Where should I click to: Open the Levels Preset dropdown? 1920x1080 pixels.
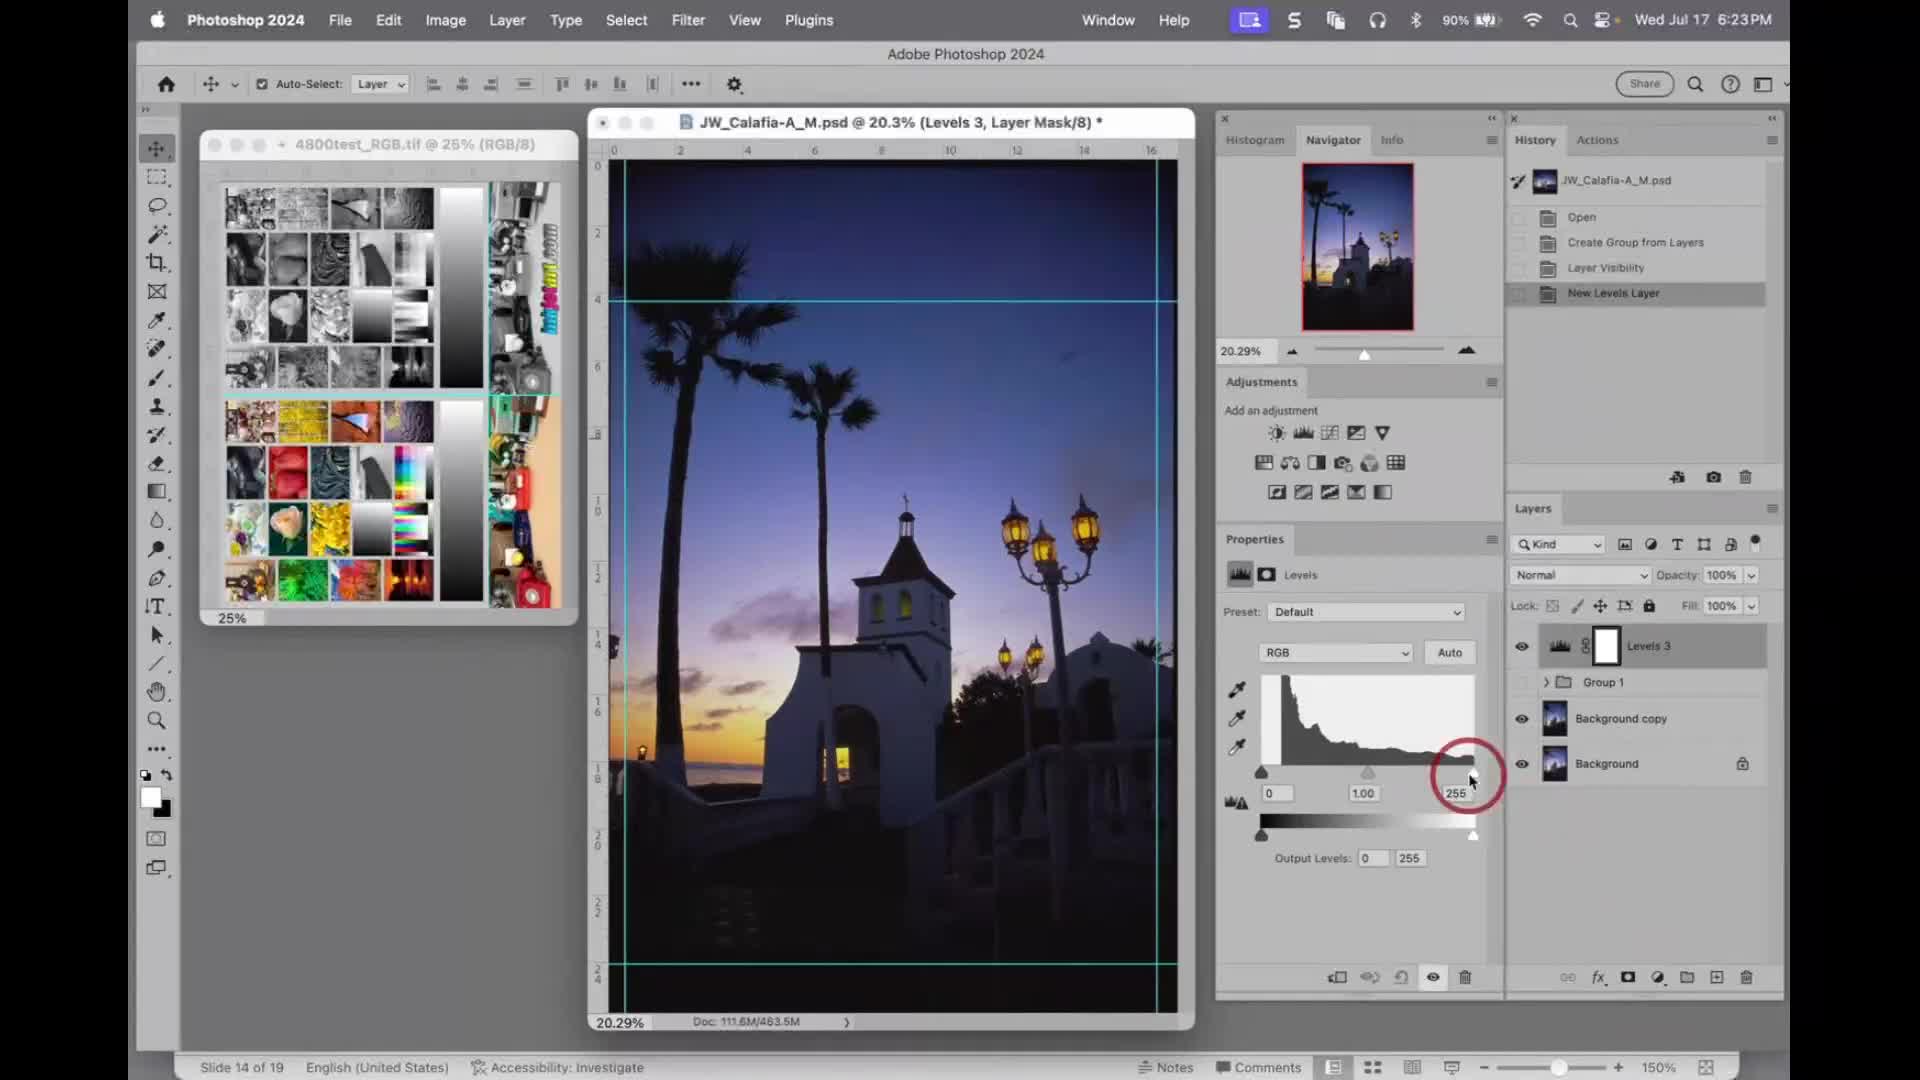(1365, 611)
